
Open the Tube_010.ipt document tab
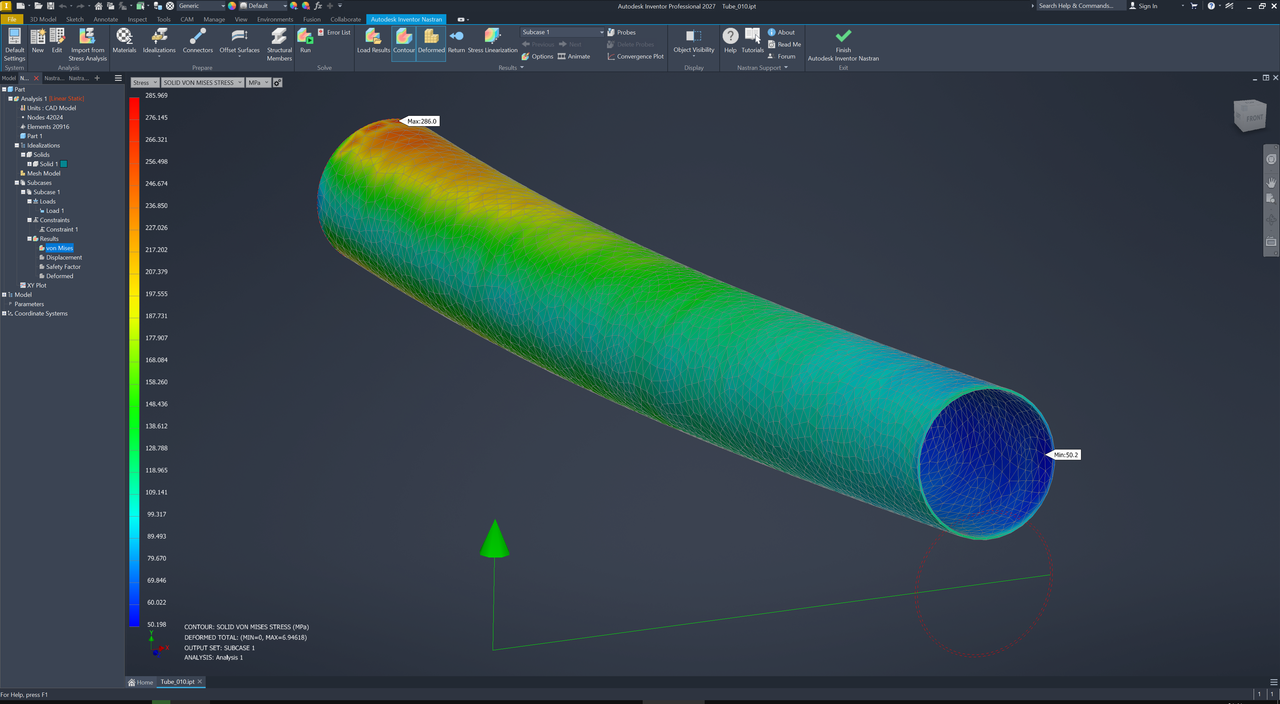[x=181, y=682]
